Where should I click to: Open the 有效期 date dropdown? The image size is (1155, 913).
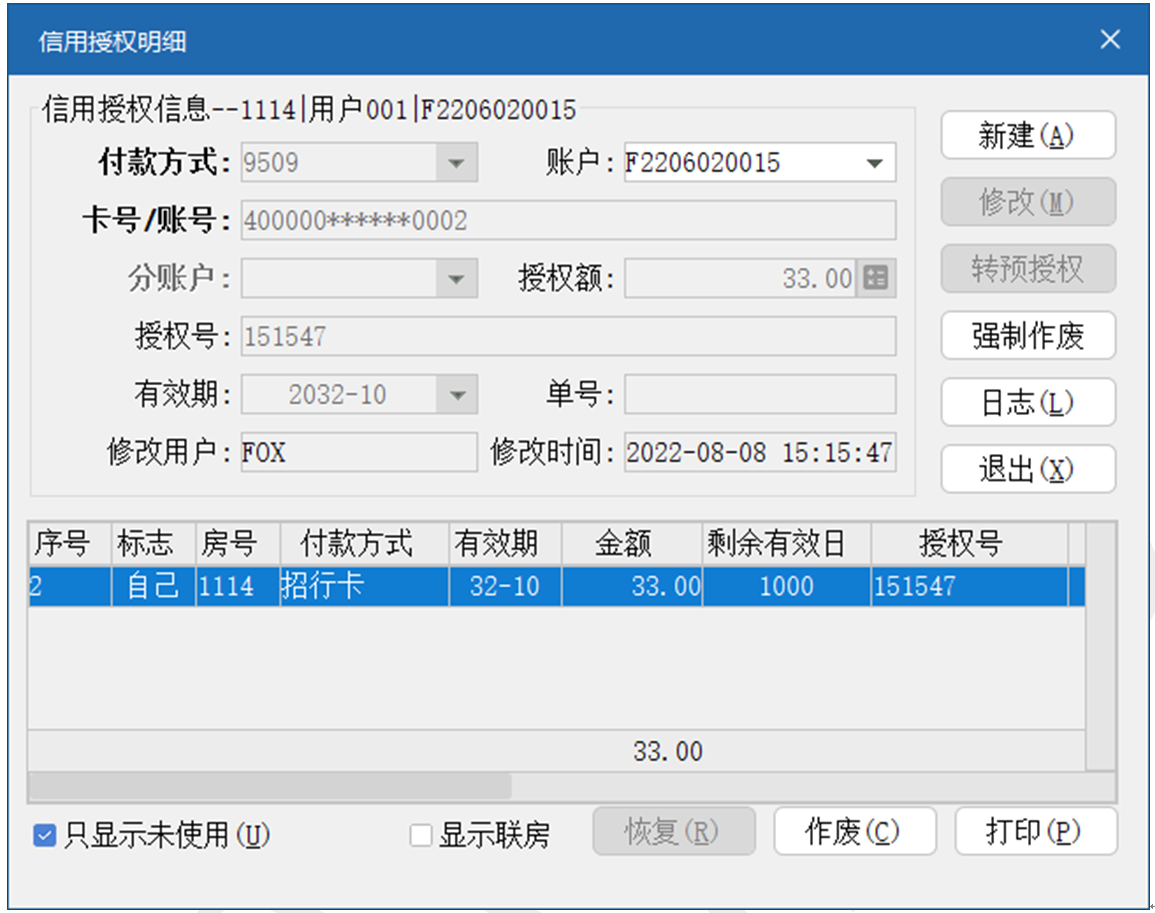(457, 395)
